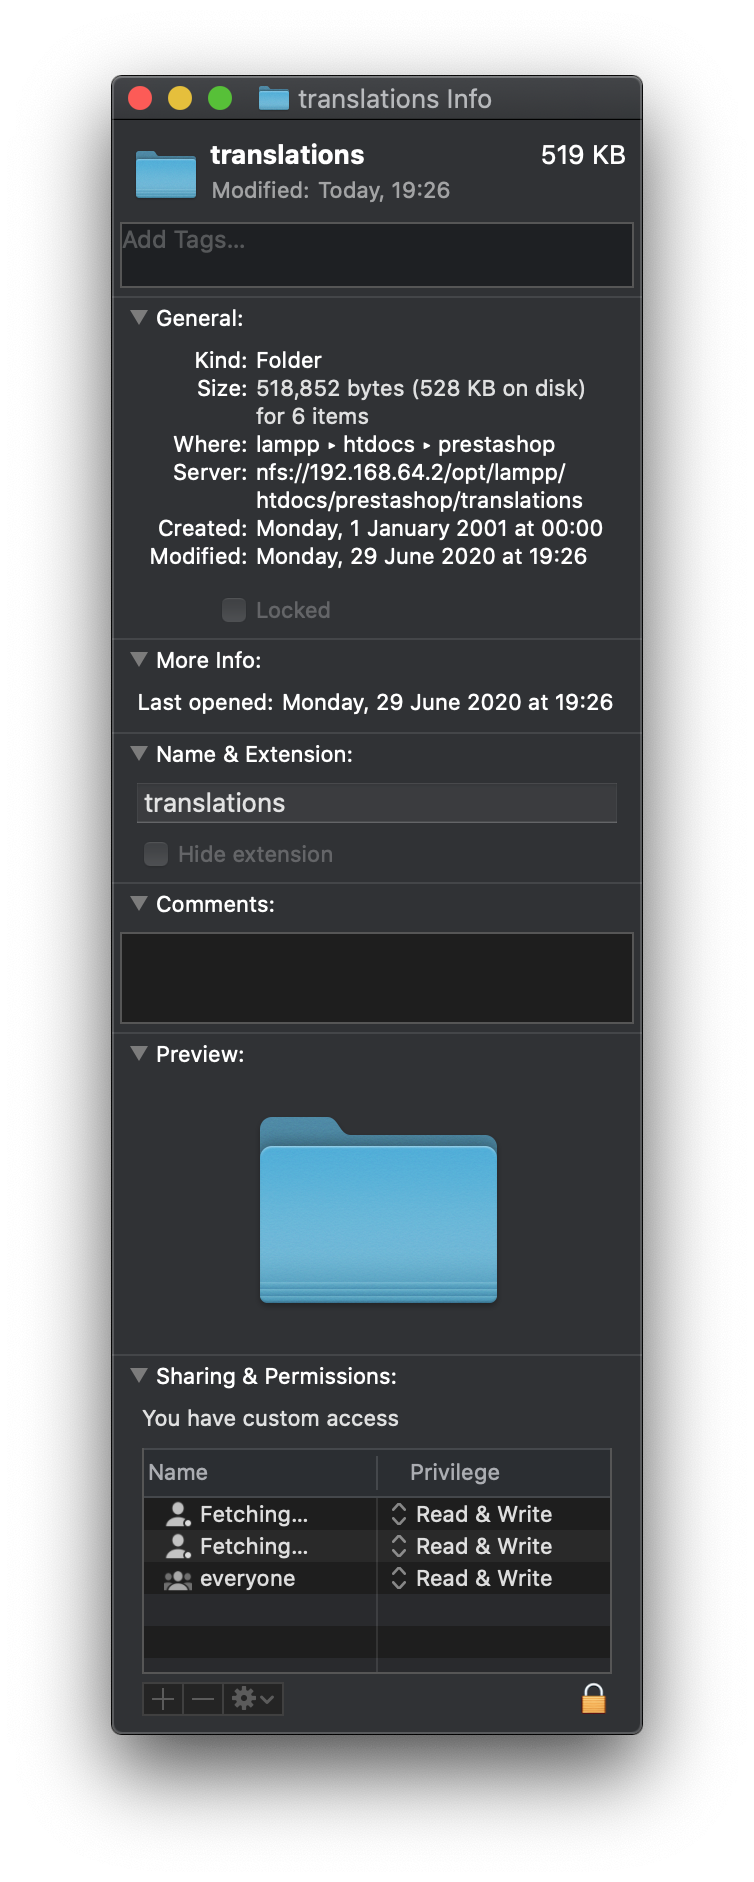Collapse the General section
This screenshot has height=1882, width=754.
(139, 318)
